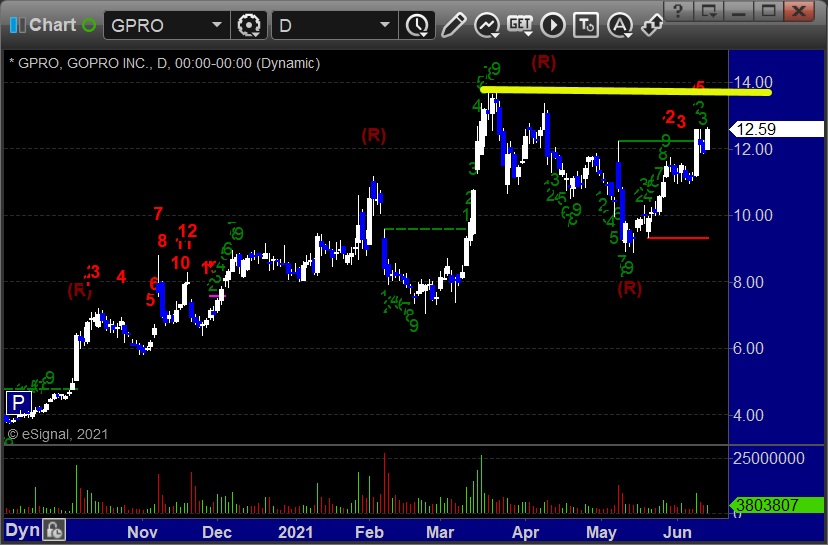Open the time template clock icon
828x545 pixels.
coord(417,25)
